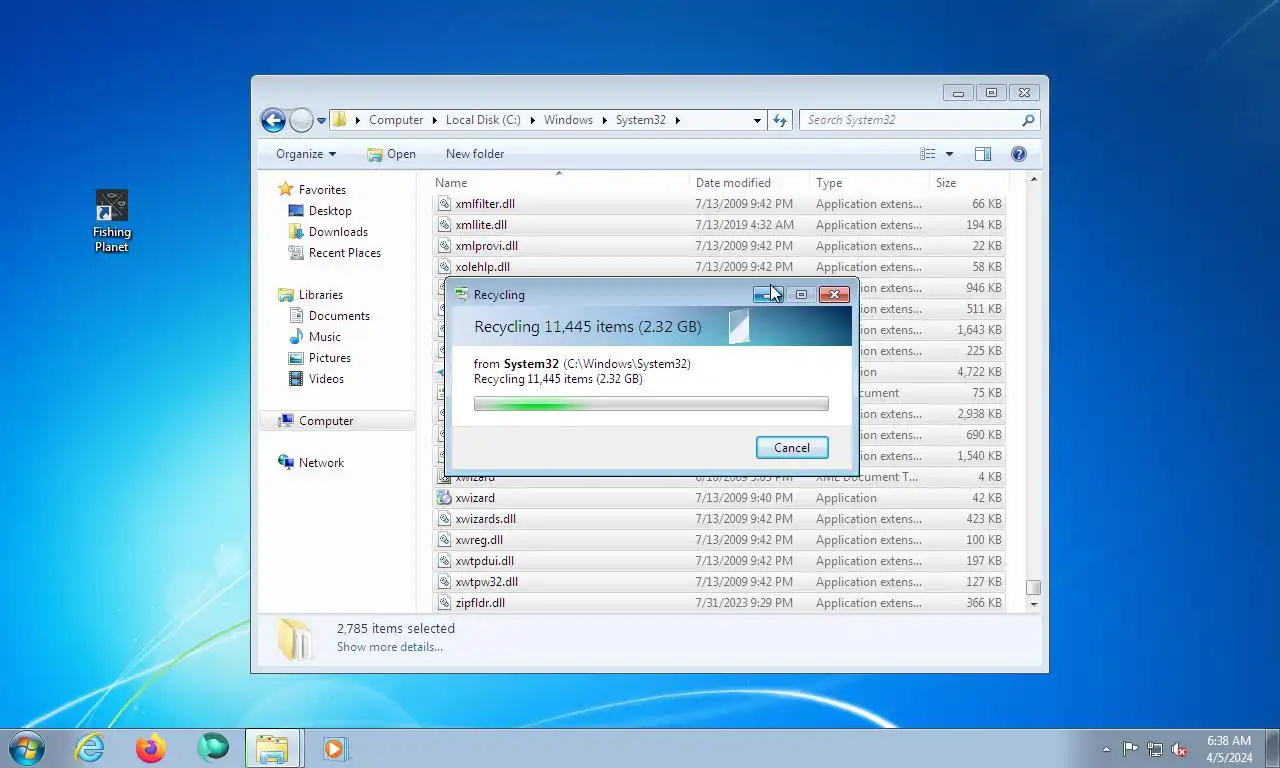Viewport: 1280px width, 768px height.
Task: Click the Cancel button in Recycling dialog
Action: tap(792, 448)
